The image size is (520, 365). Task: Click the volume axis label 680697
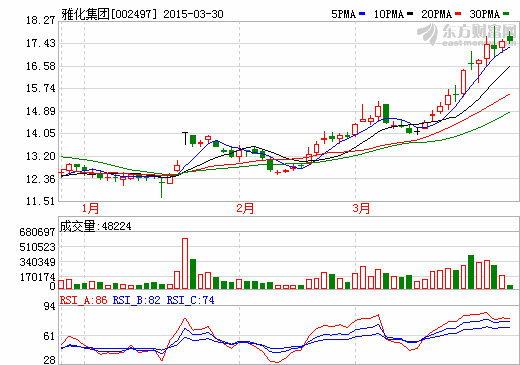click(37, 232)
